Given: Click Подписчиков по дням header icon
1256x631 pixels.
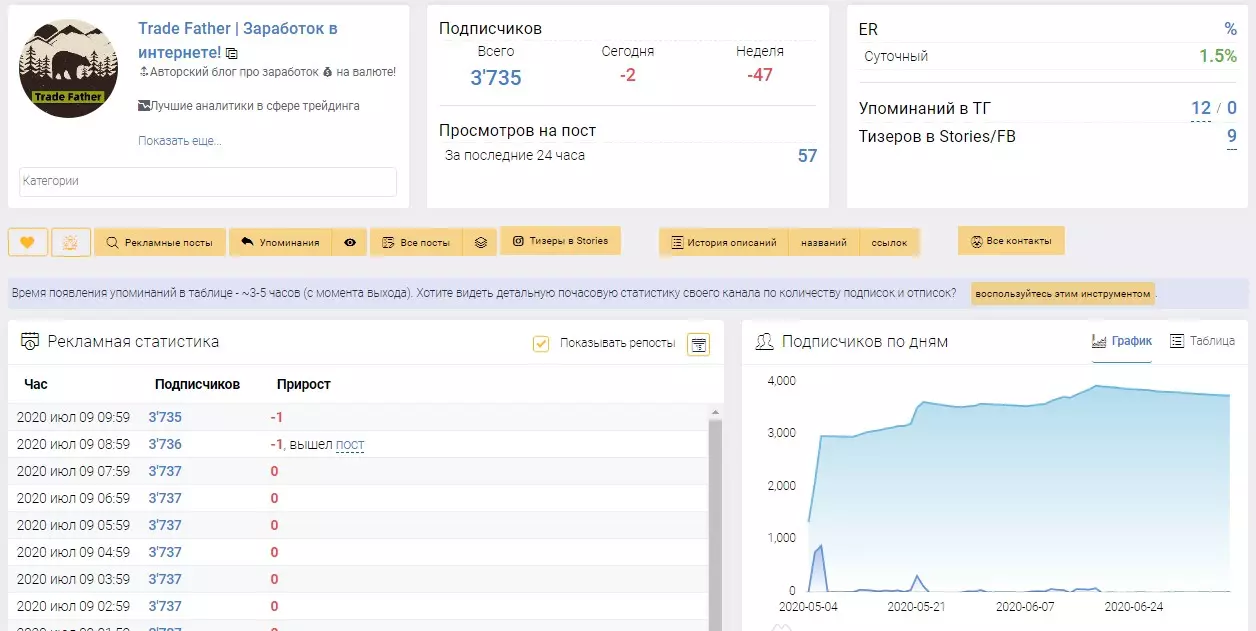Looking at the screenshot, I should click(x=765, y=342).
